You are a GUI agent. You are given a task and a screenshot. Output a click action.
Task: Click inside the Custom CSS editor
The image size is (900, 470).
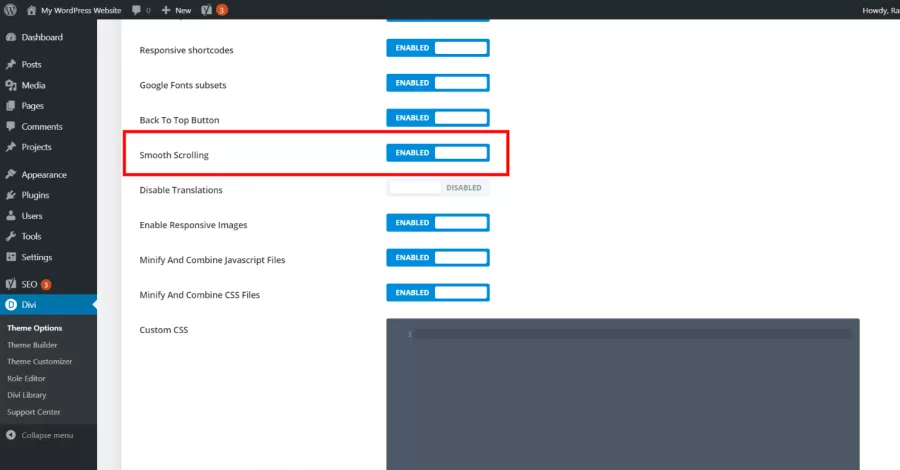click(623, 394)
